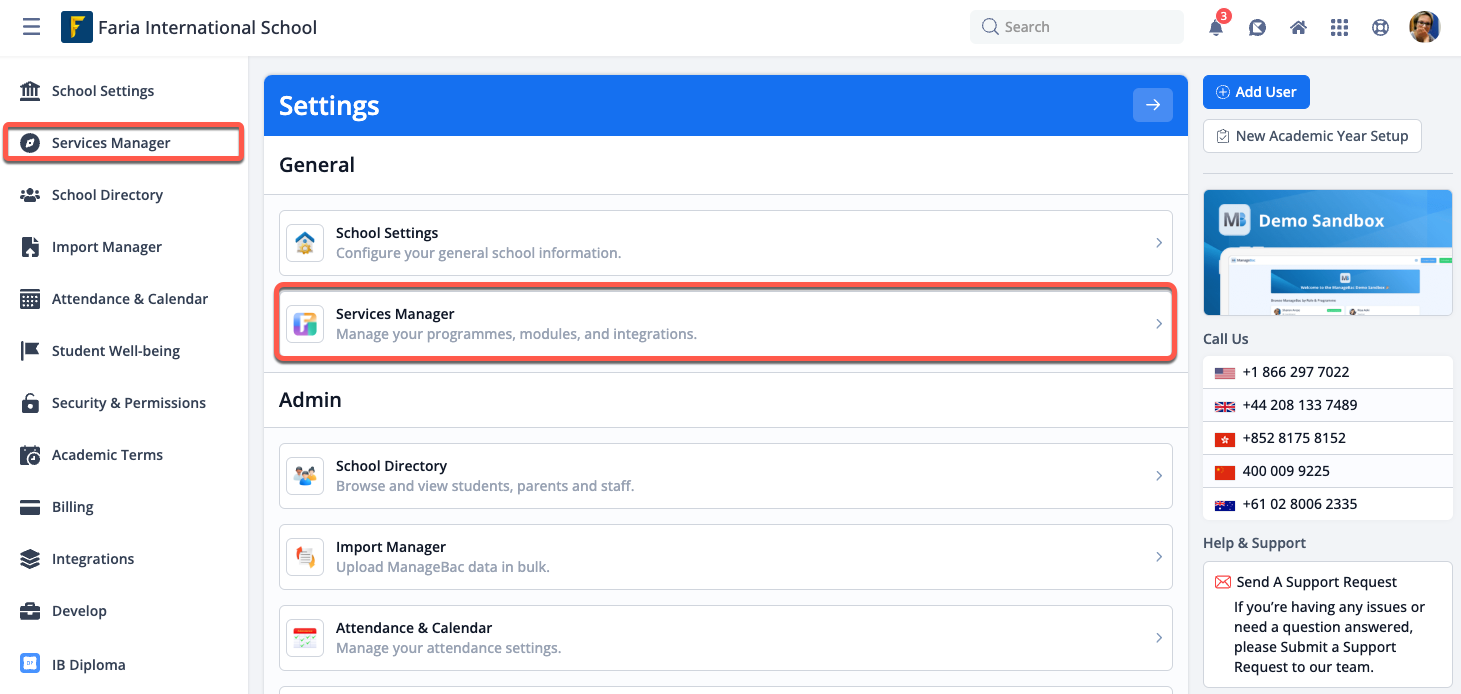The image size is (1461, 694).
Task: Click the Security & Permissions lock icon
Action: pyautogui.click(x=30, y=403)
